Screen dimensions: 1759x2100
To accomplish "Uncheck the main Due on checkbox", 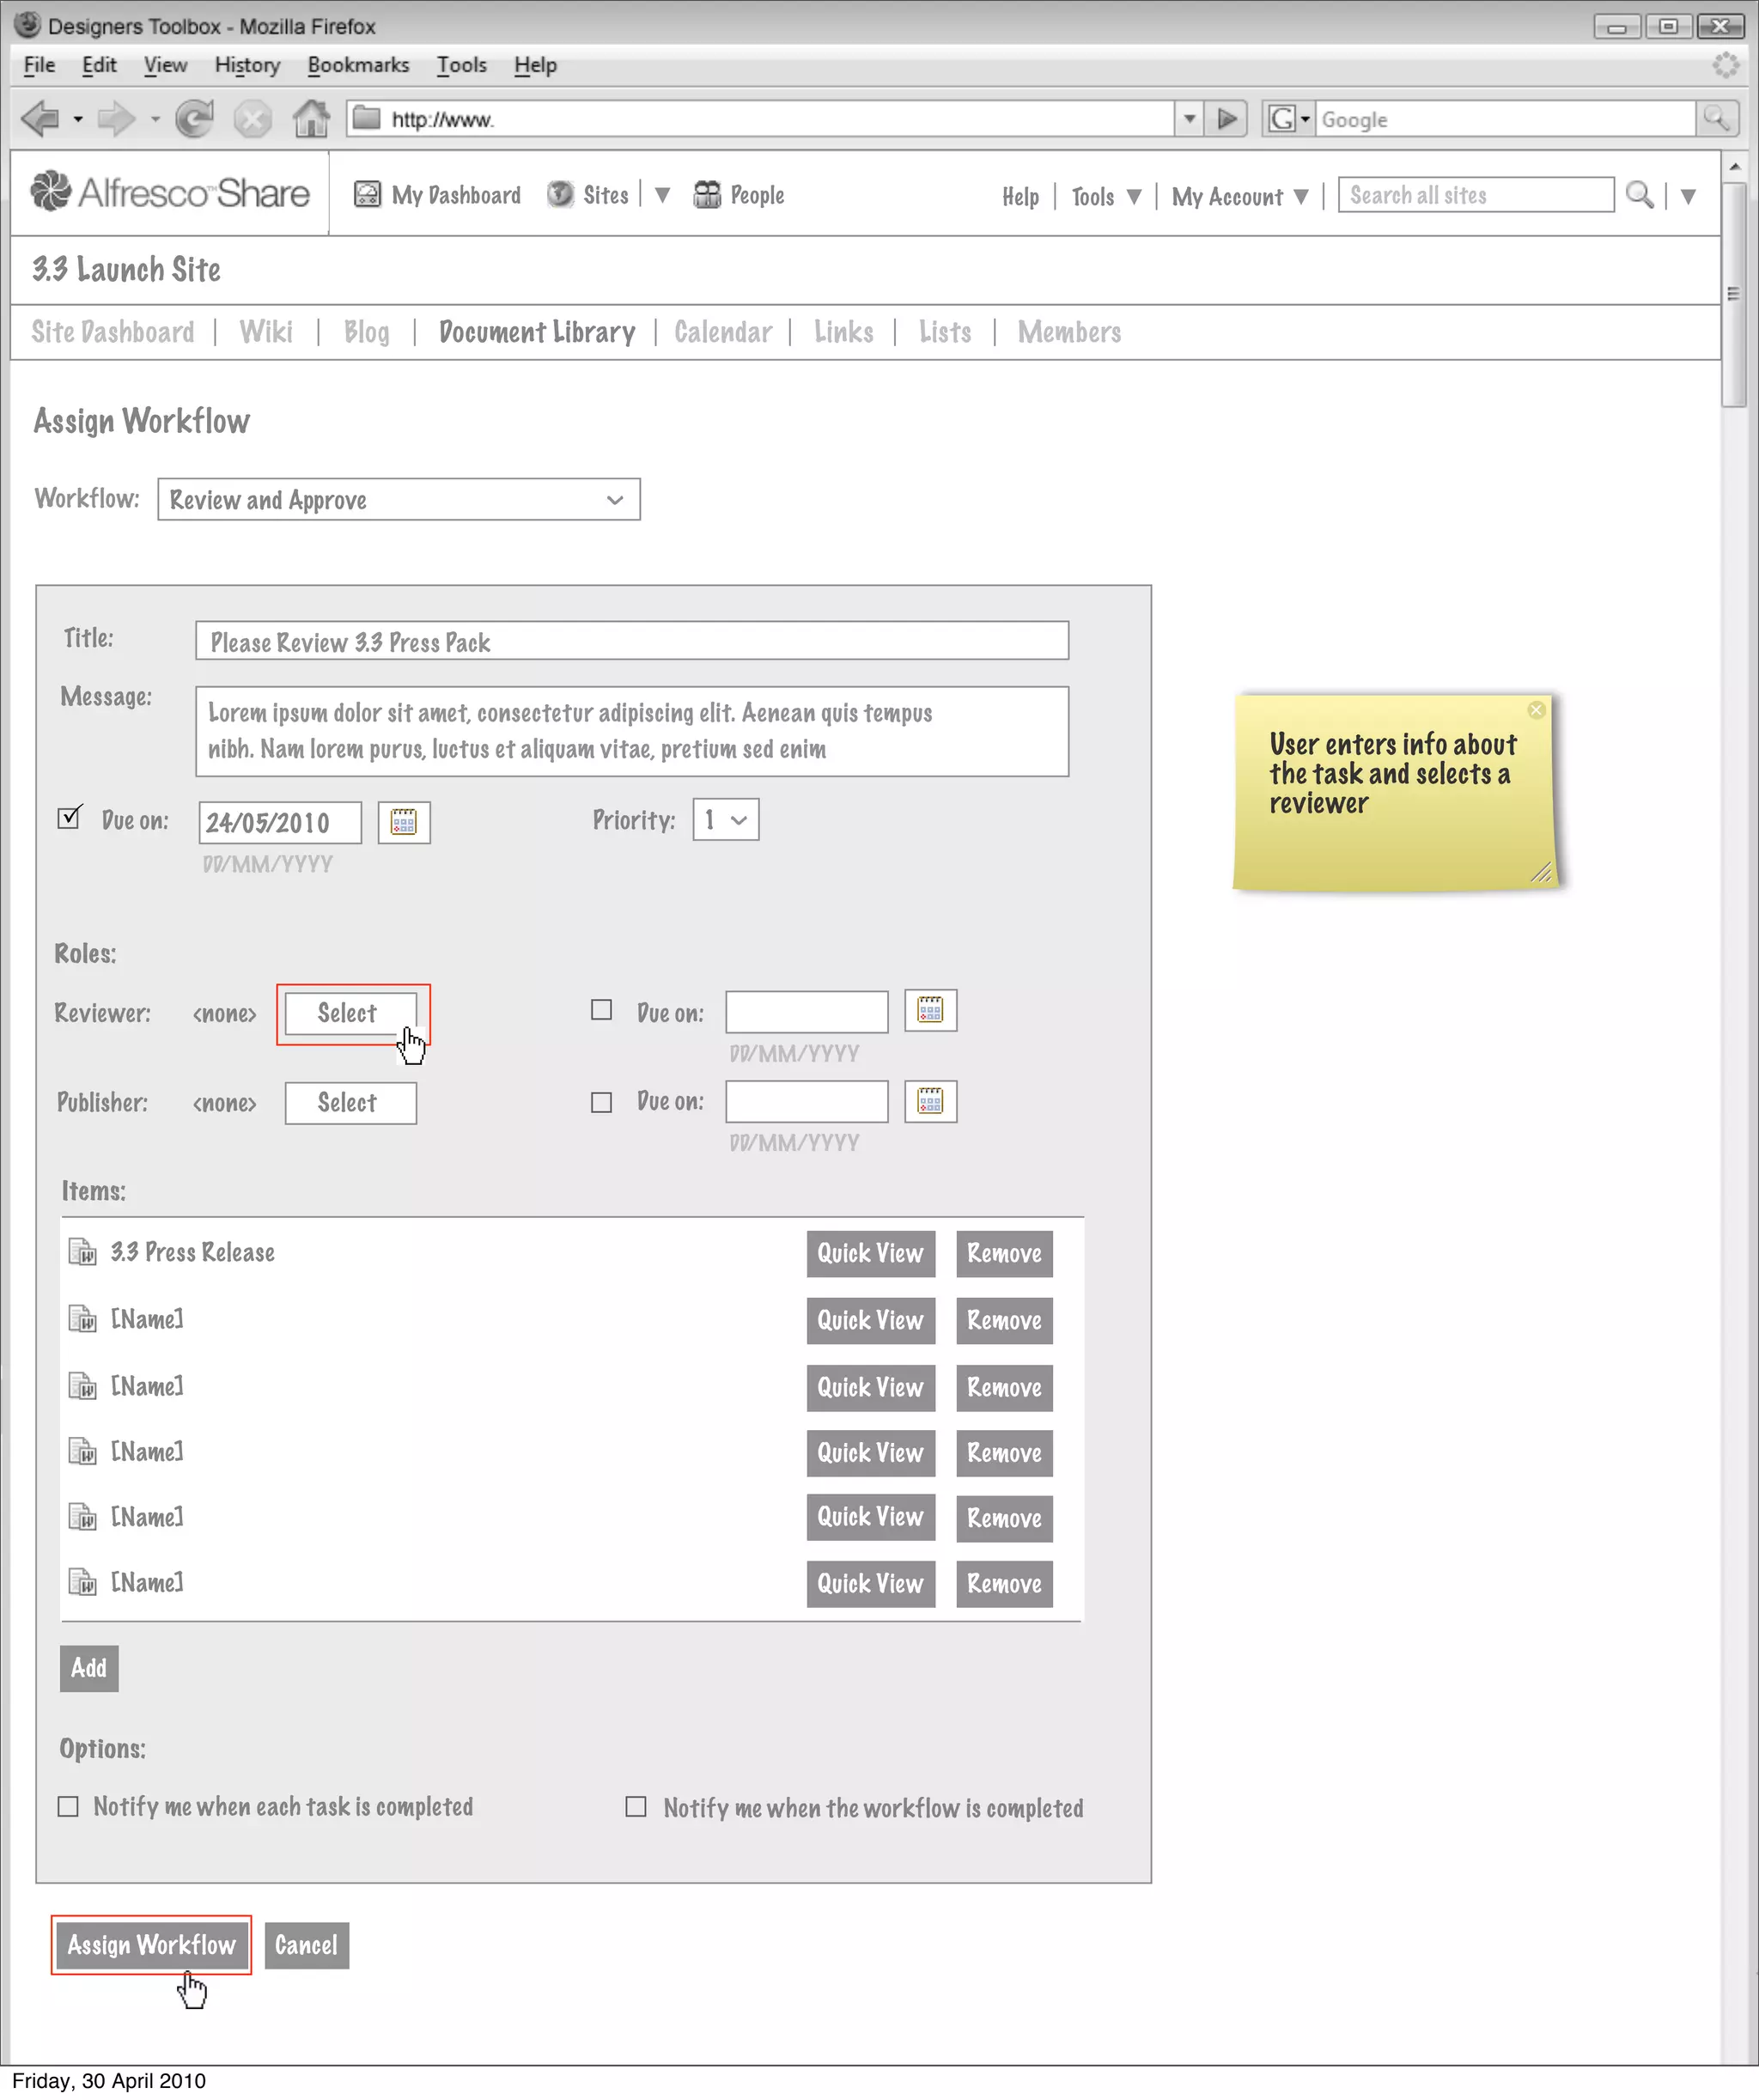I will point(69,819).
